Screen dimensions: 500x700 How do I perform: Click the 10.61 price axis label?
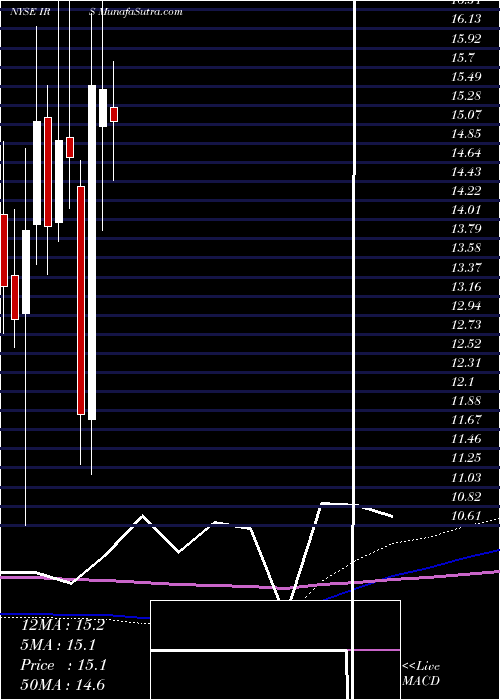click(466, 516)
